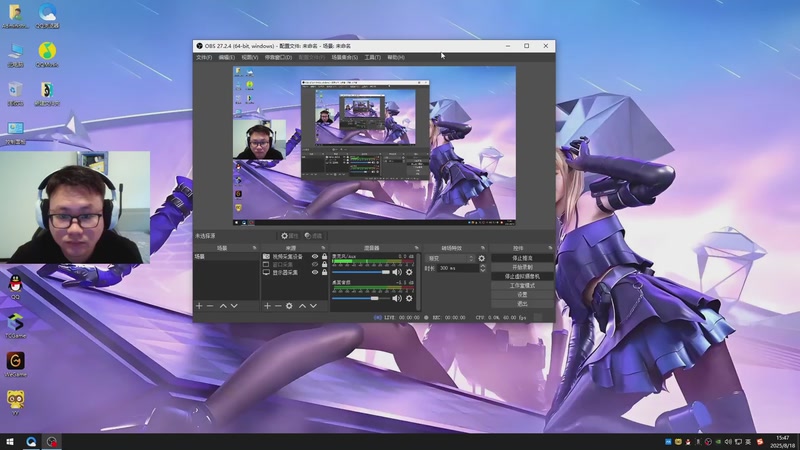Click the audio mixer vertical scrollbar
This screenshot has width=800, height=450.
coord(418,282)
